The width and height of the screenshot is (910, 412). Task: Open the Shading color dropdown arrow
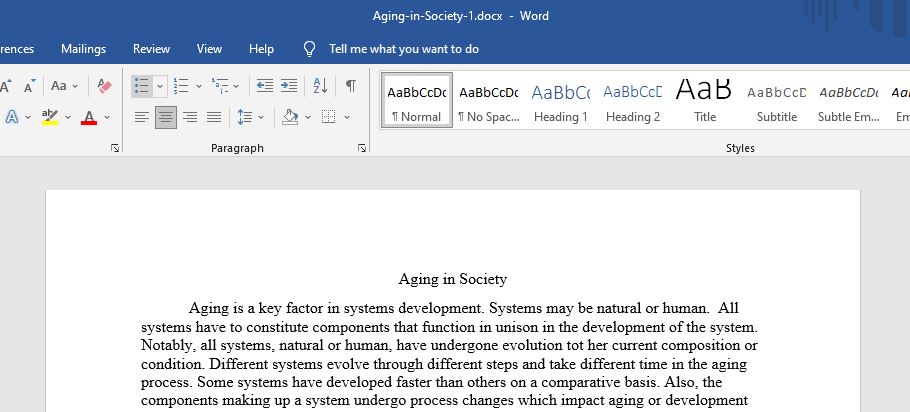pos(308,117)
